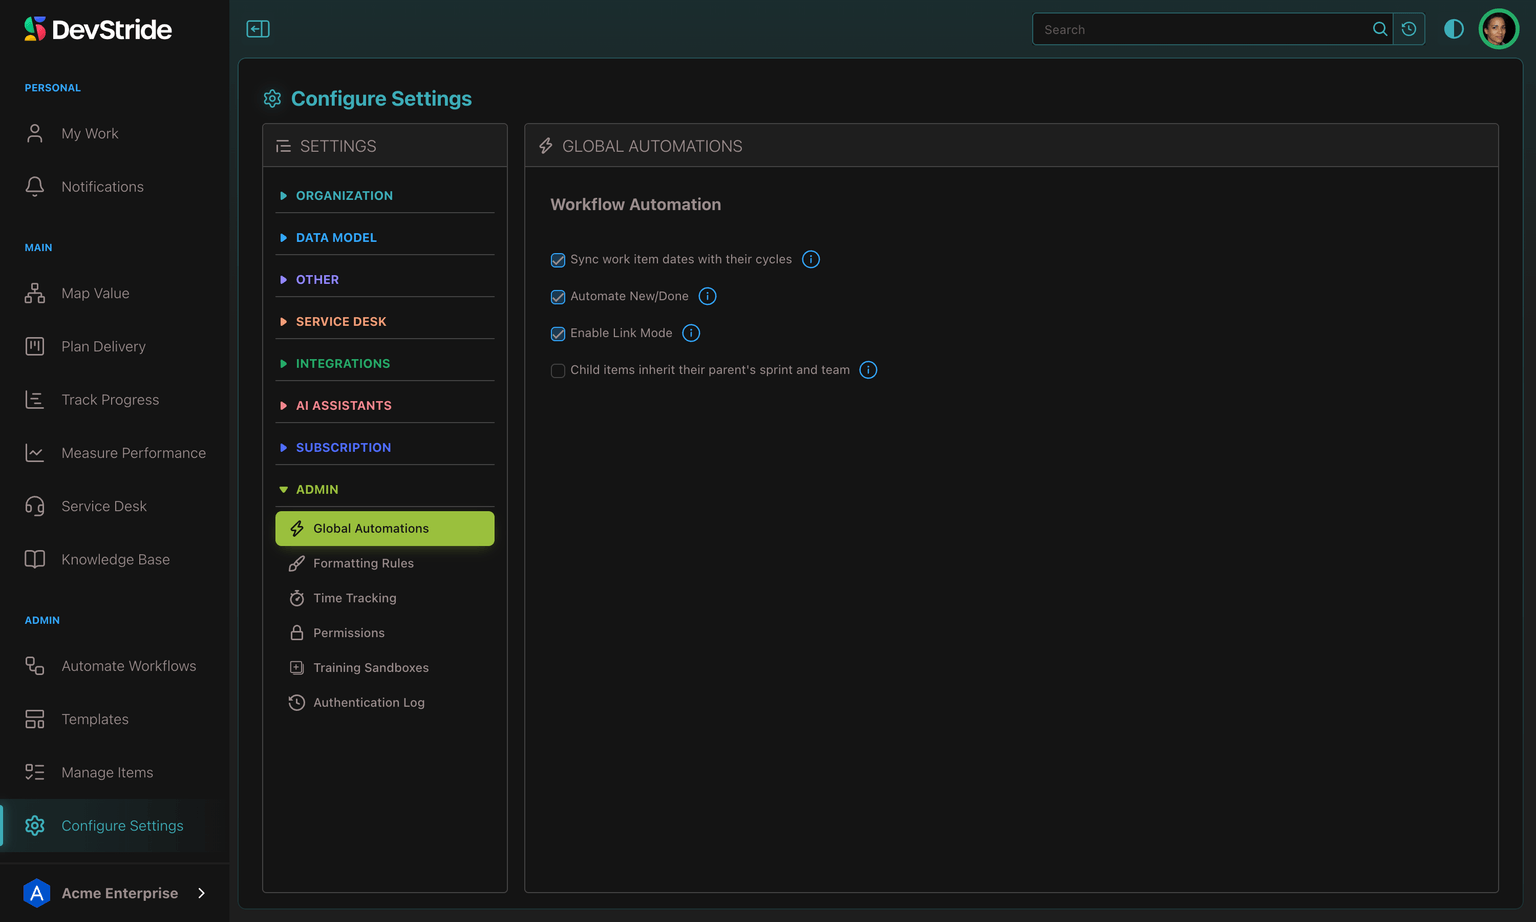This screenshot has width=1536, height=922.
Task: Click the search magnifier icon
Action: pos(1380,29)
